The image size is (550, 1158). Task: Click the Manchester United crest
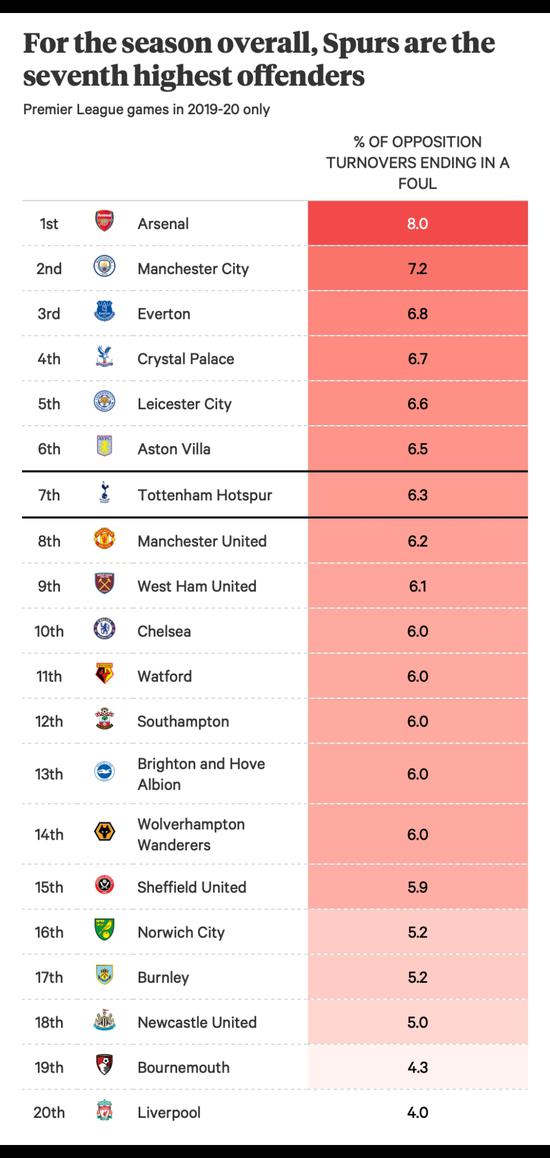[105, 539]
